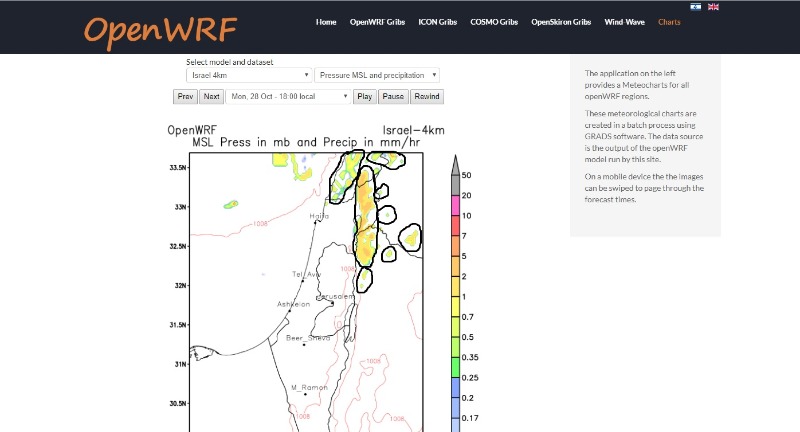Click the sidebar text about mobile swiping
This screenshot has width=800, height=432.
(x=644, y=188)
